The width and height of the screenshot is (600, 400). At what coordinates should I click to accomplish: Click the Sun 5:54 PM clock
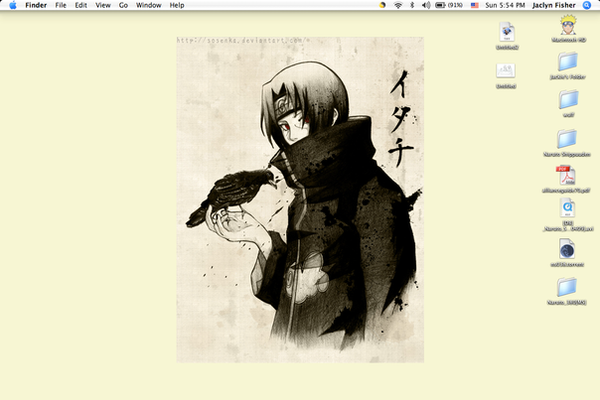pos(505,5)
